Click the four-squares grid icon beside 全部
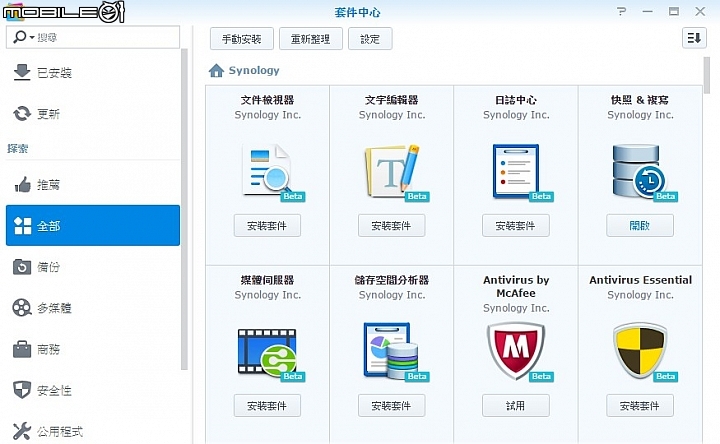Viewport: 720px width, 444px height. pyautogui.click(x=22, y=225)
